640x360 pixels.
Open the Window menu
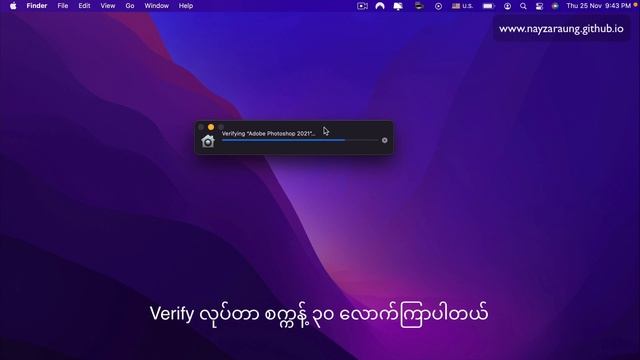coord(156,6)
